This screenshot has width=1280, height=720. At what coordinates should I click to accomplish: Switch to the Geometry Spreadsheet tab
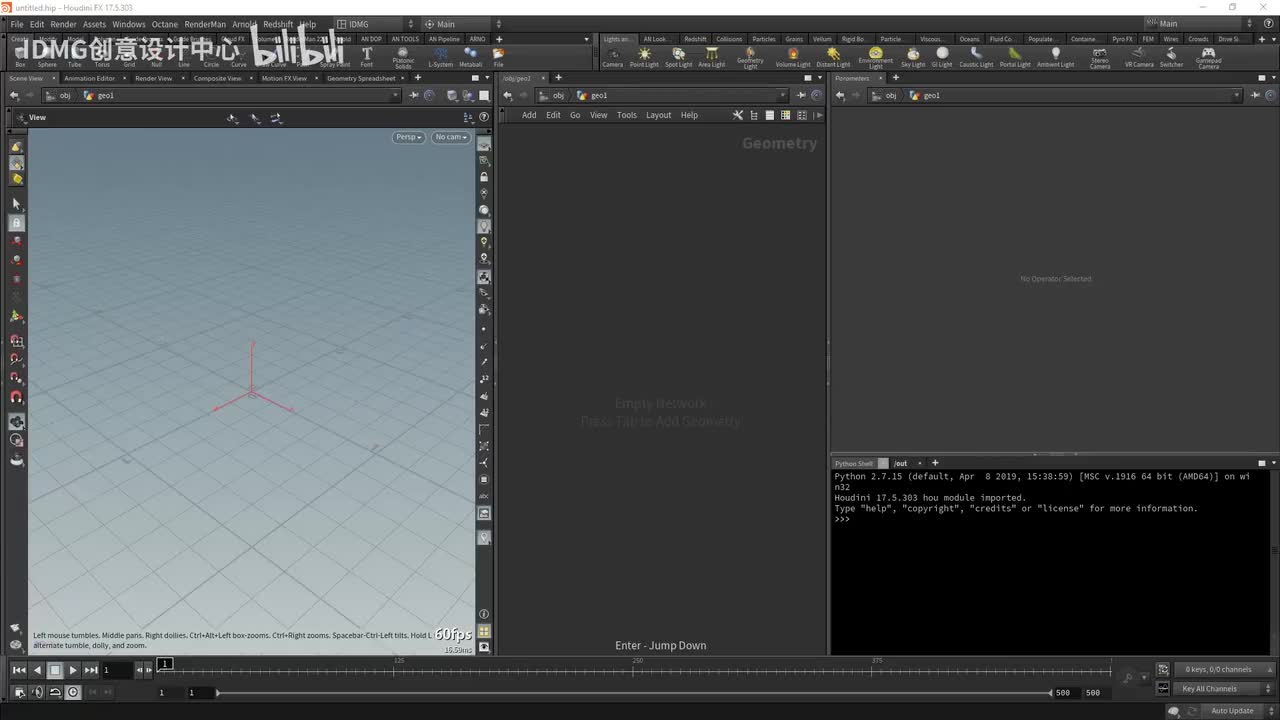click(360, 78)
